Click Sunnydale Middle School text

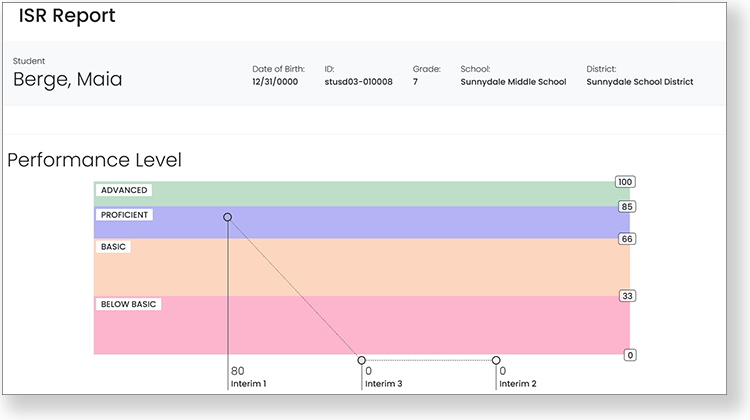(x=513, y=82)
